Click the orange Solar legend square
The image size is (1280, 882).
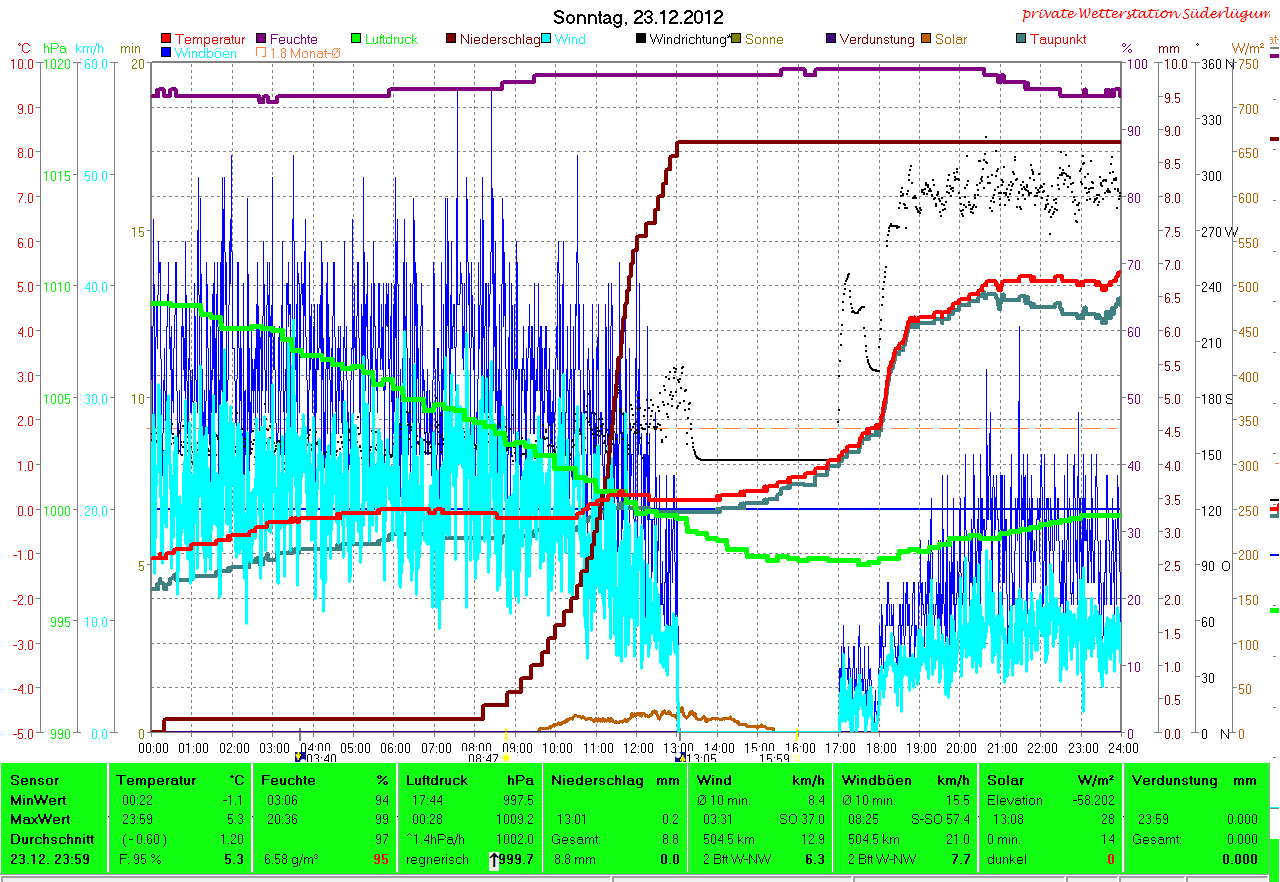927,39
